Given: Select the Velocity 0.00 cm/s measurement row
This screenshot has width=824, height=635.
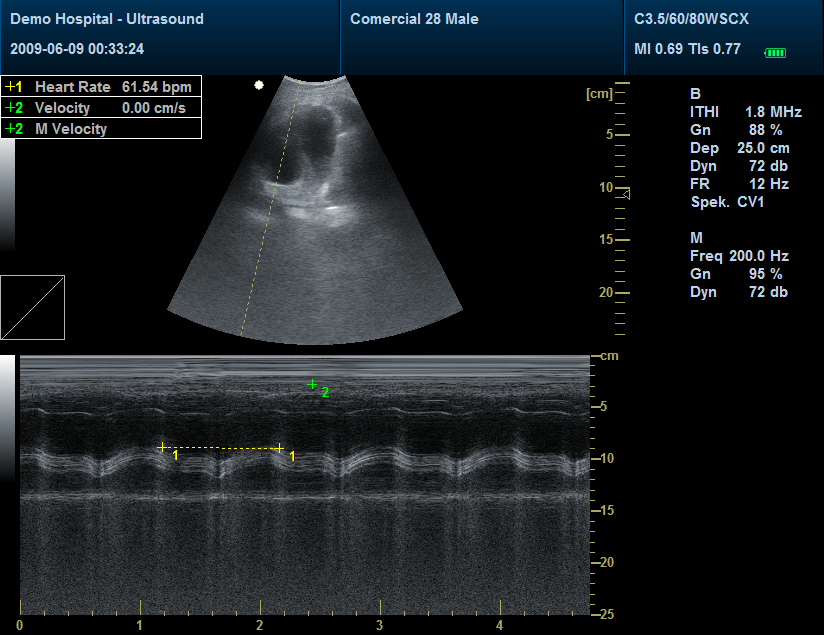Looking at the screenshot, I should click(101, 107).
